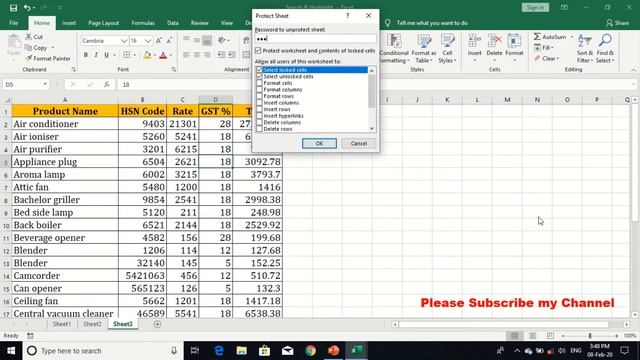Click the Insert Function fx icon
The height and width of the screenshot is (360, 640).
107,84
